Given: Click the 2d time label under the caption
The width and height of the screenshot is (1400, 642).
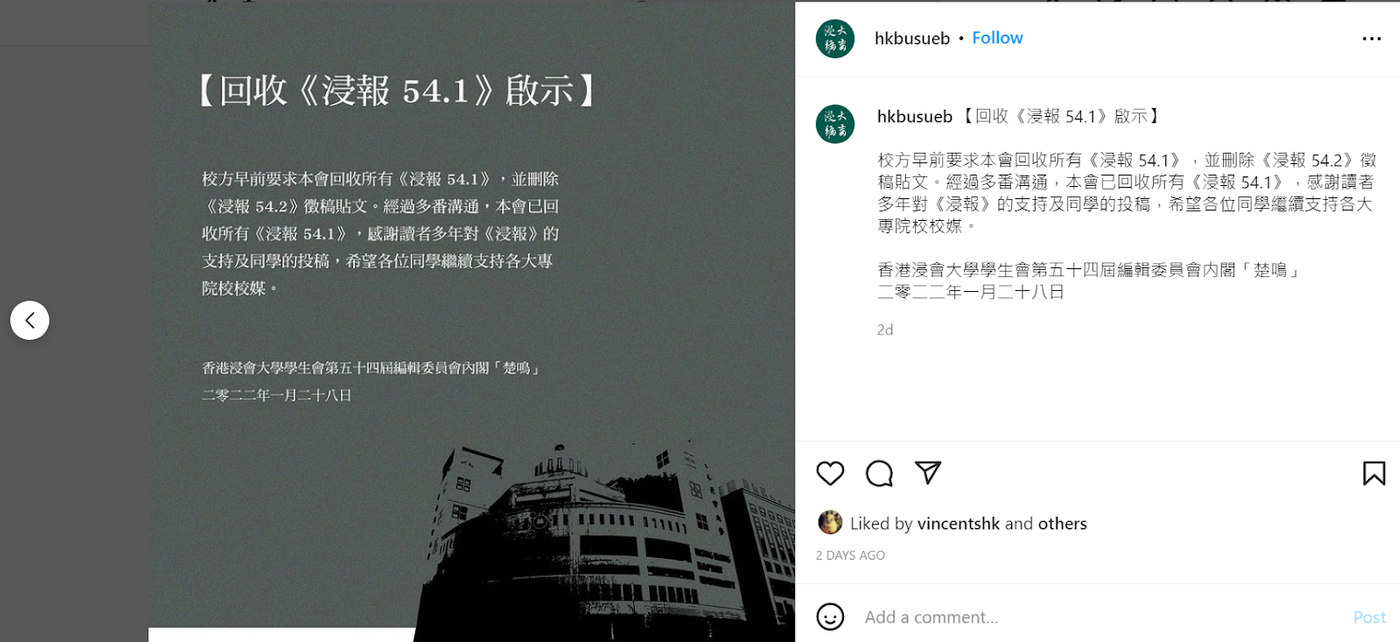Looking at the screenshot, I should [885, 329].
